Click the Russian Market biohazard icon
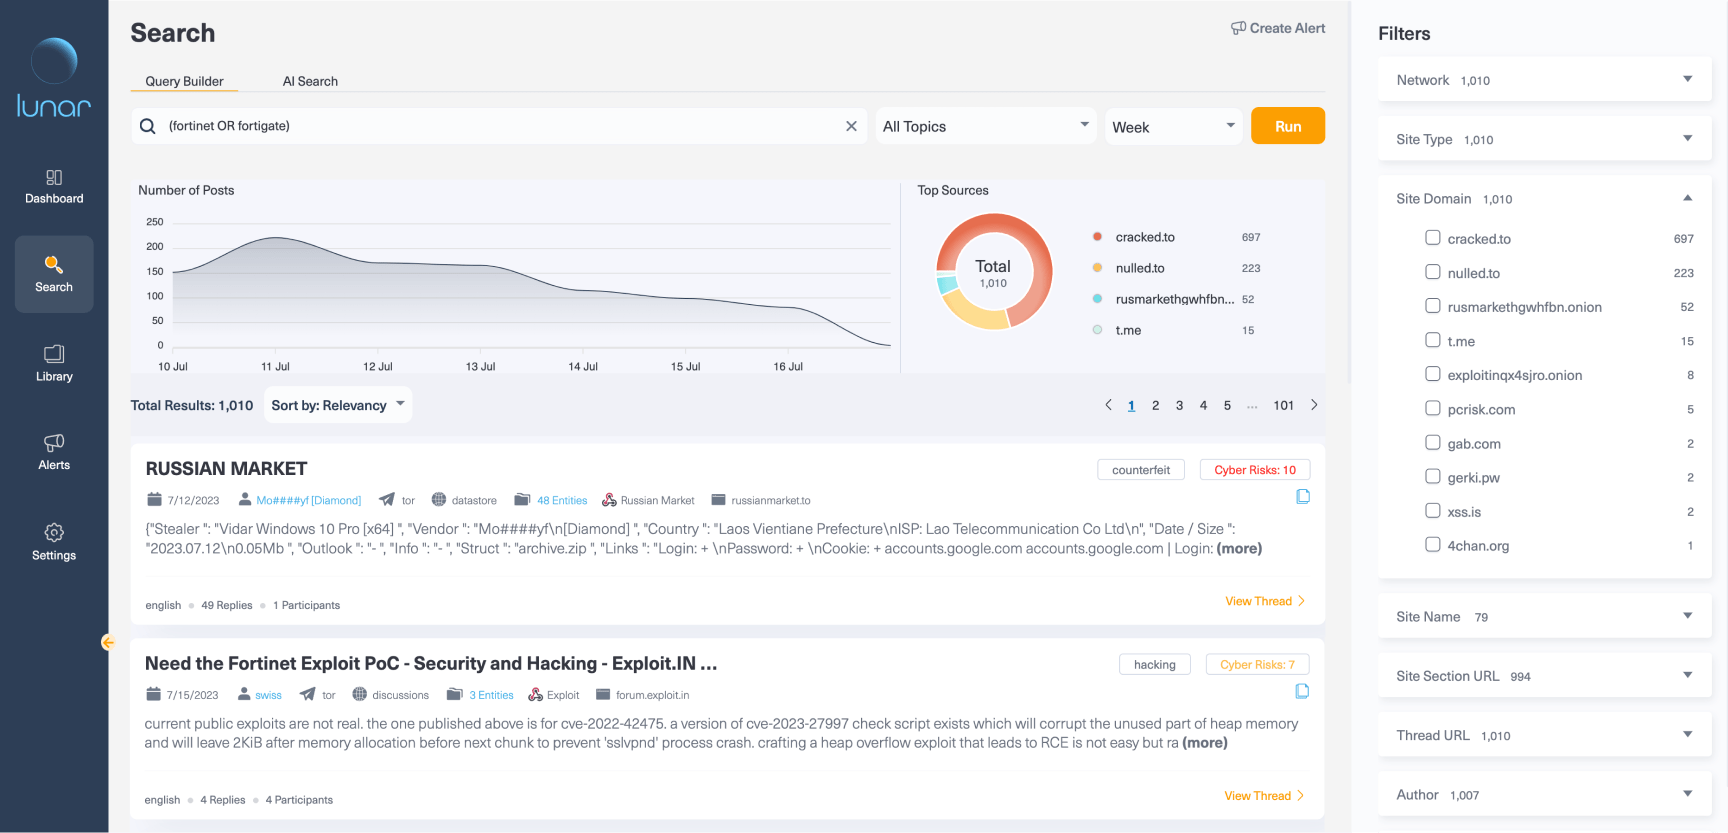 tap(609, 499)
